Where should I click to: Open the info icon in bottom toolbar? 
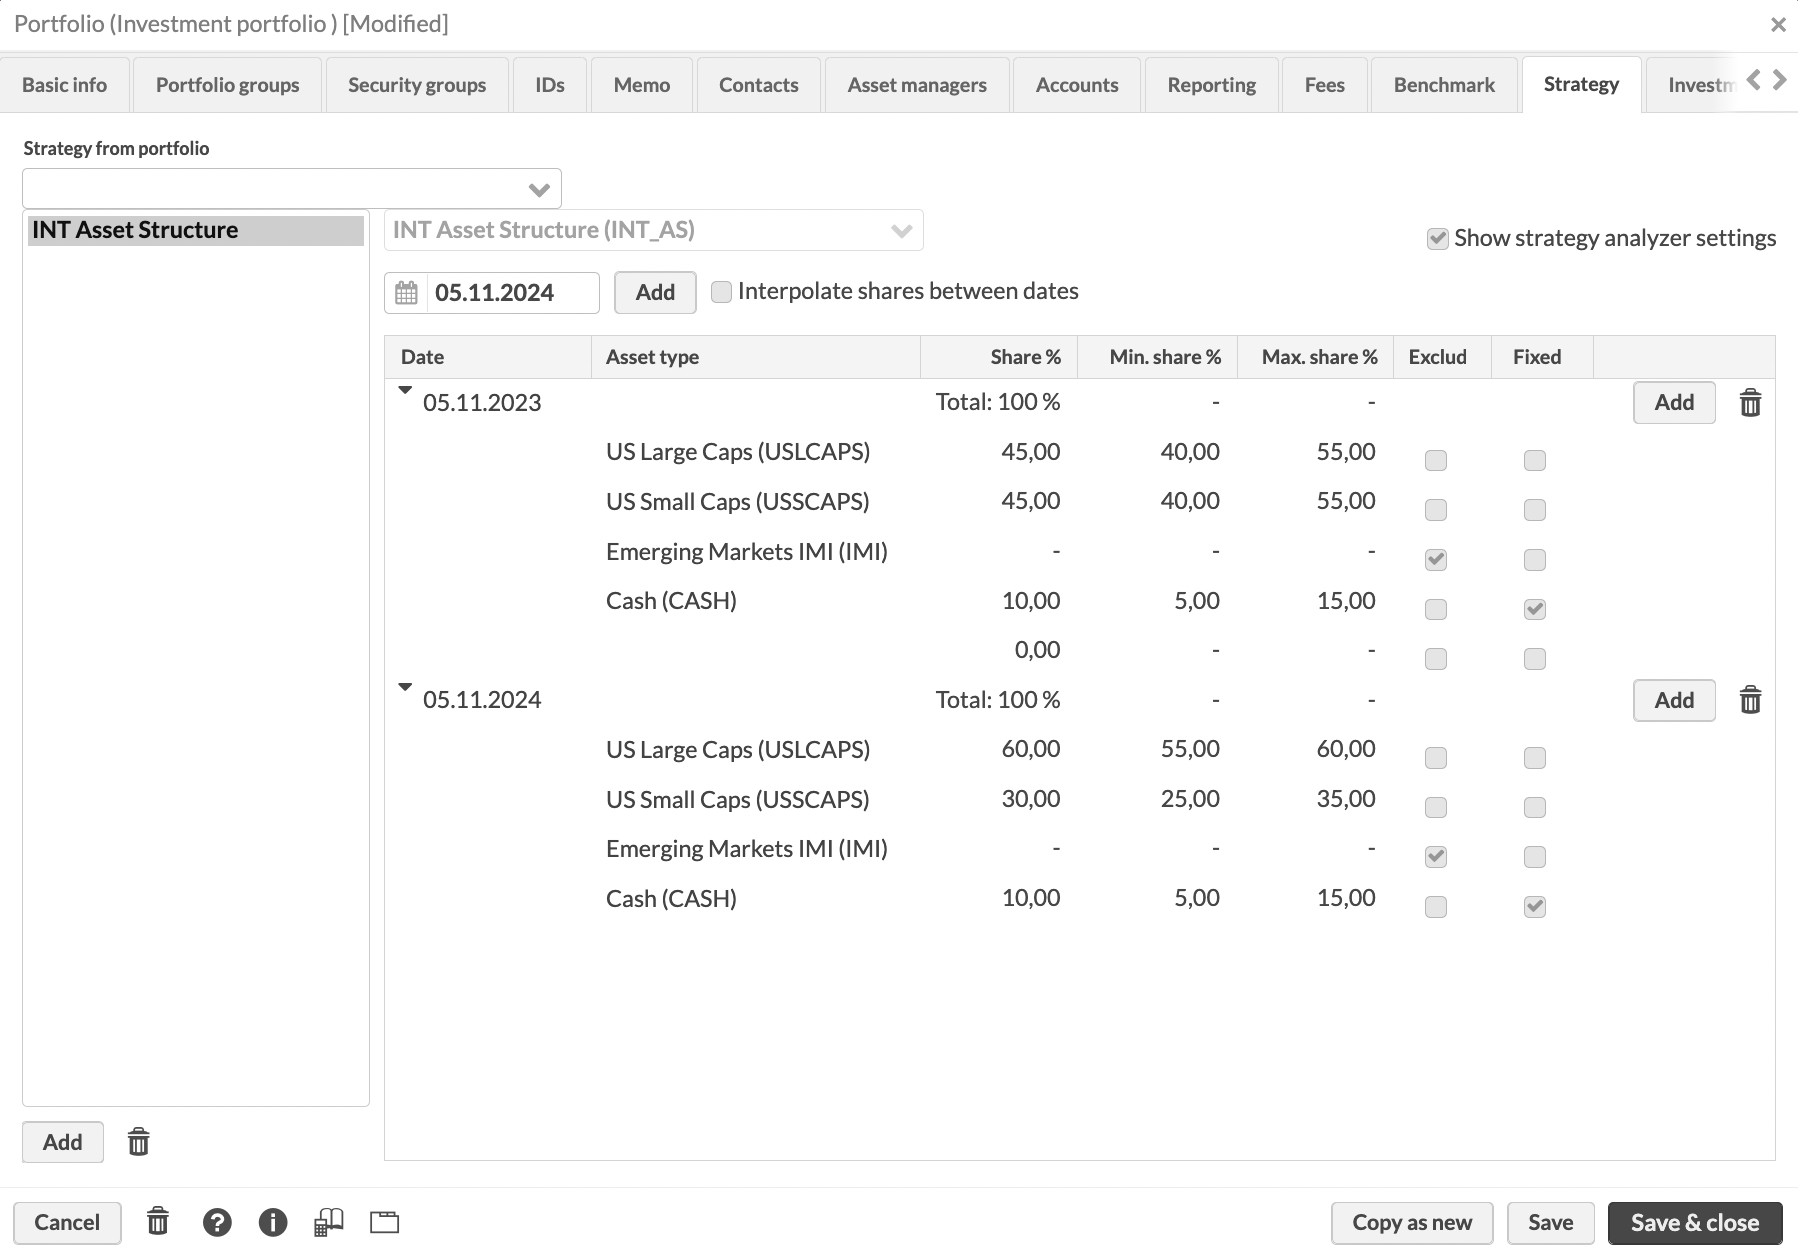pyautogui.click(x=273, y=1222)
